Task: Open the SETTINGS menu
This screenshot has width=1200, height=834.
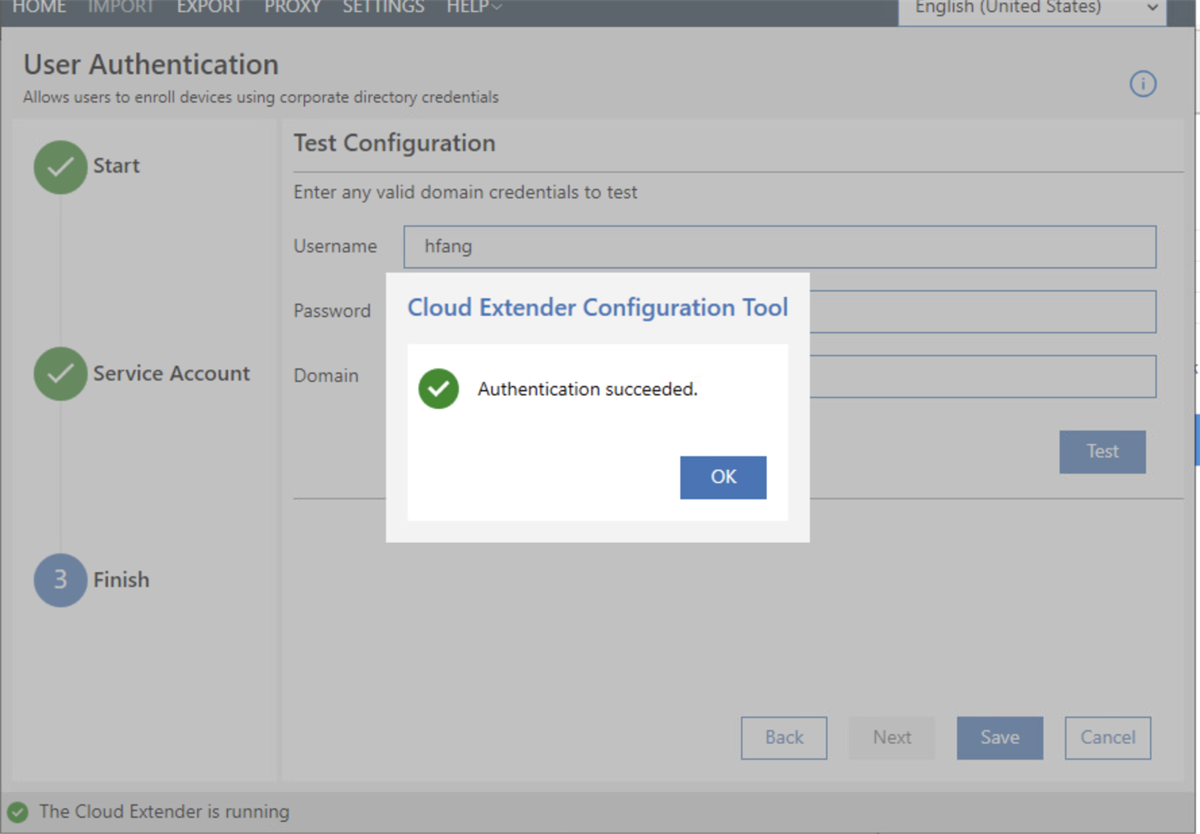Action: coord(383,7)
